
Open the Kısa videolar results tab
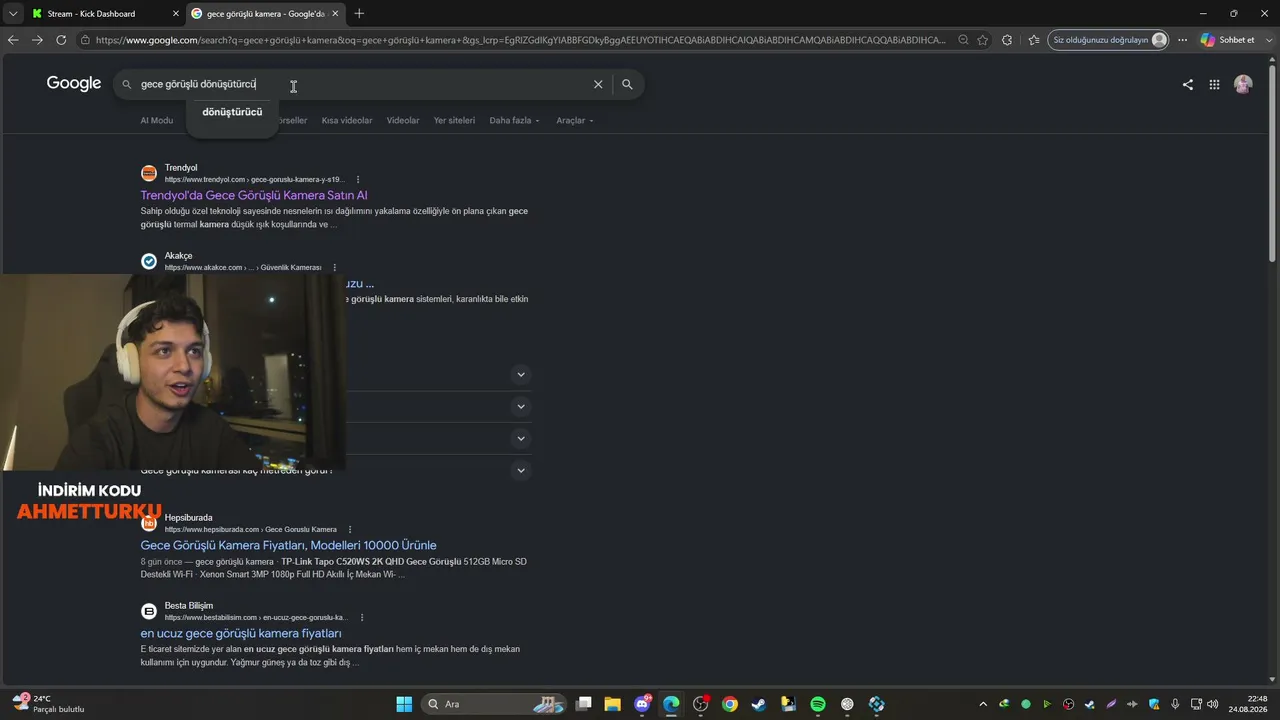(347, 121)
